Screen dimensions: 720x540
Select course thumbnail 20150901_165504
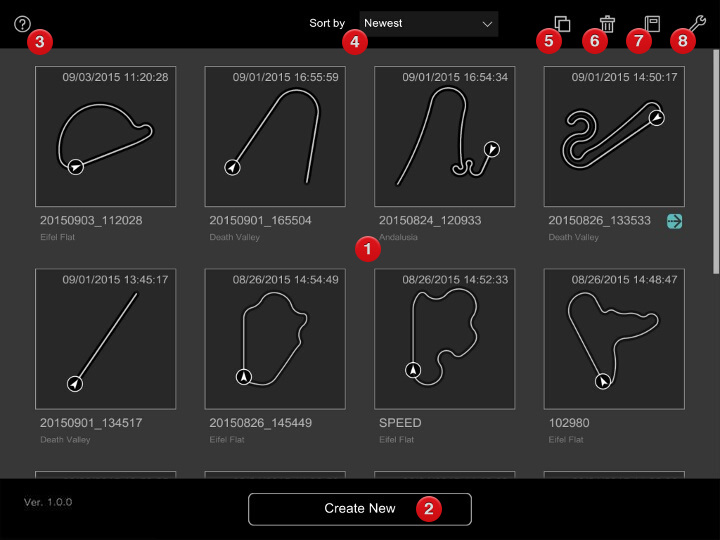(274, 136)
